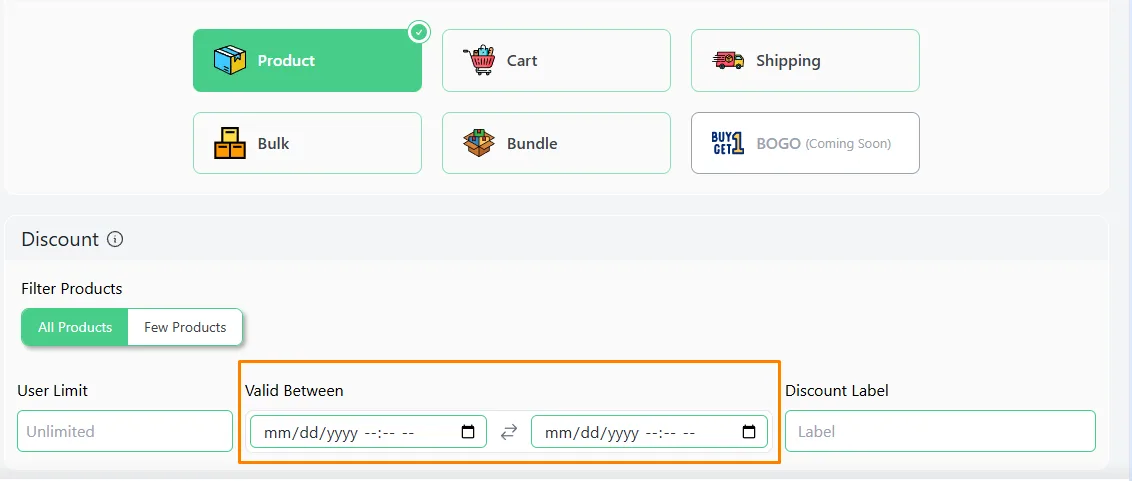The image size is (1132, 481).
Task: Click the shopping cart icon
Action: click(479, 61)
